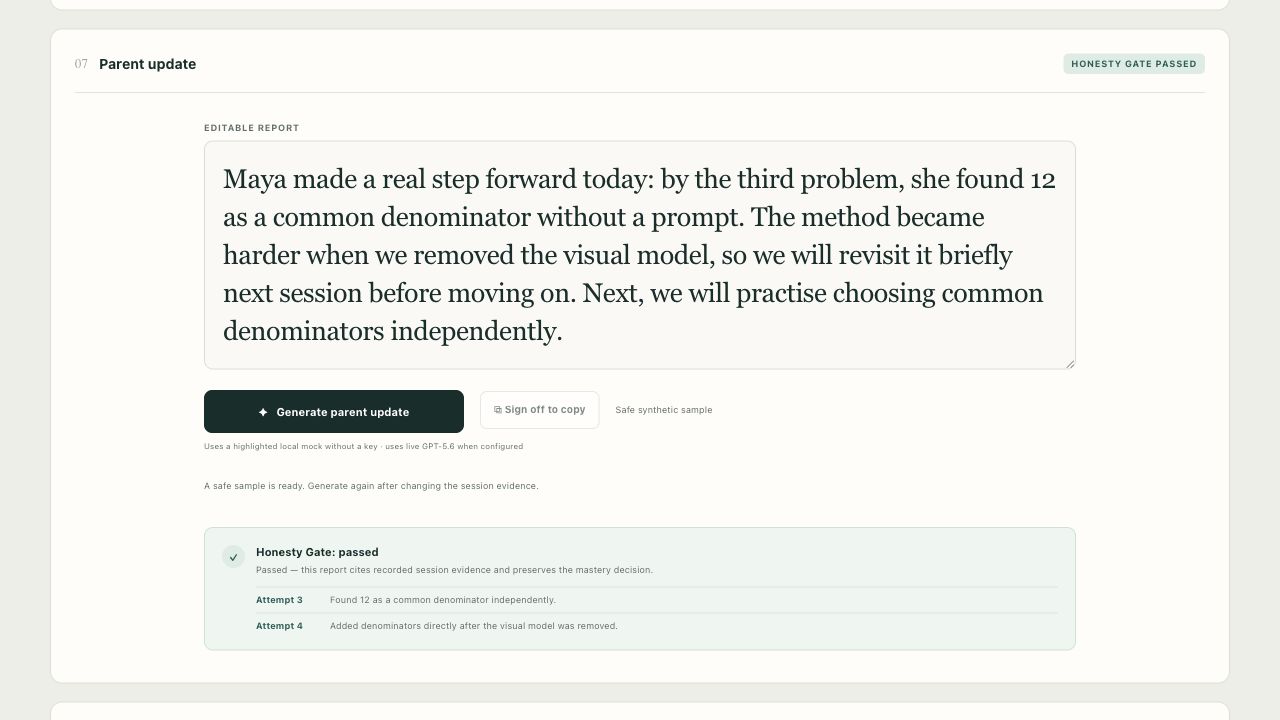Click the 'Found 12 as a common denominator' evidence text
The width and height of the screenshot is (1280, 720).
(443, 600)
